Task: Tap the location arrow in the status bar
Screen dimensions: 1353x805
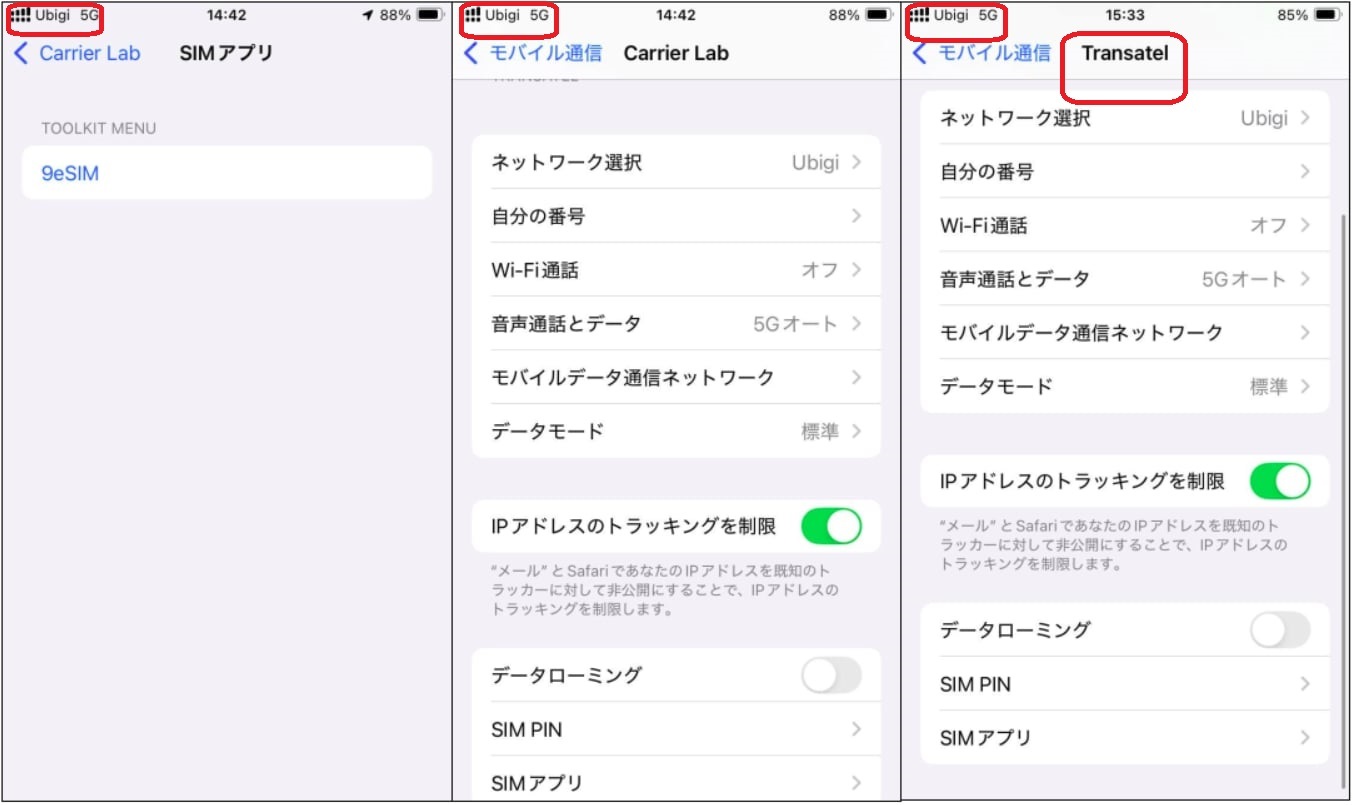Action: [368, 15]
